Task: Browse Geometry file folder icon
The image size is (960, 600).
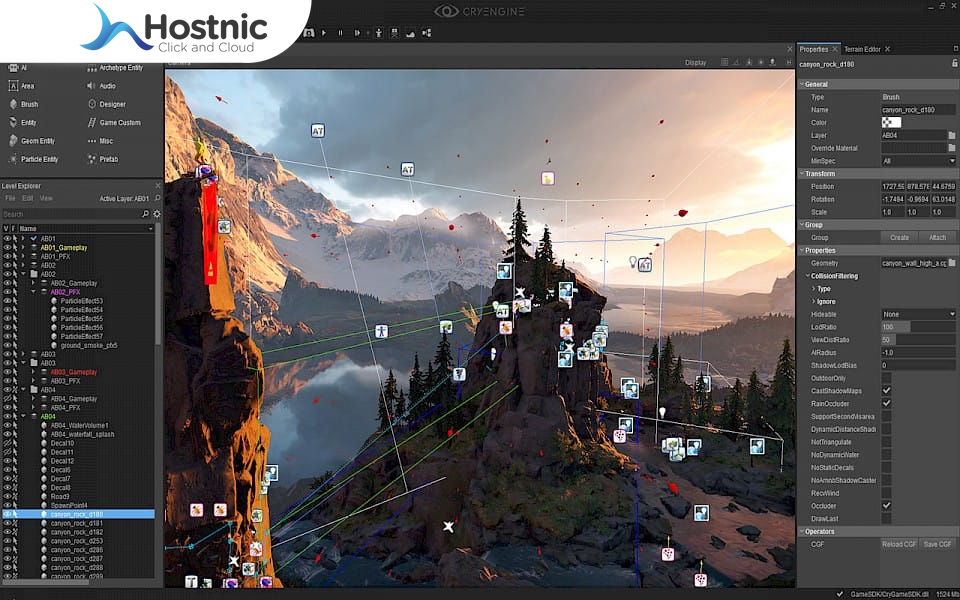Action: tap(951, 263)
